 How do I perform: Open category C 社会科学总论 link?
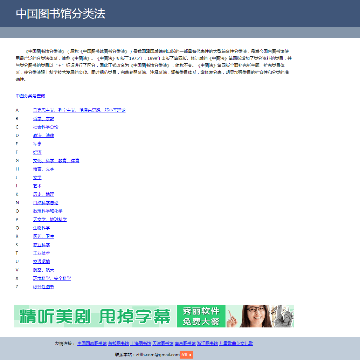(46, 127)
